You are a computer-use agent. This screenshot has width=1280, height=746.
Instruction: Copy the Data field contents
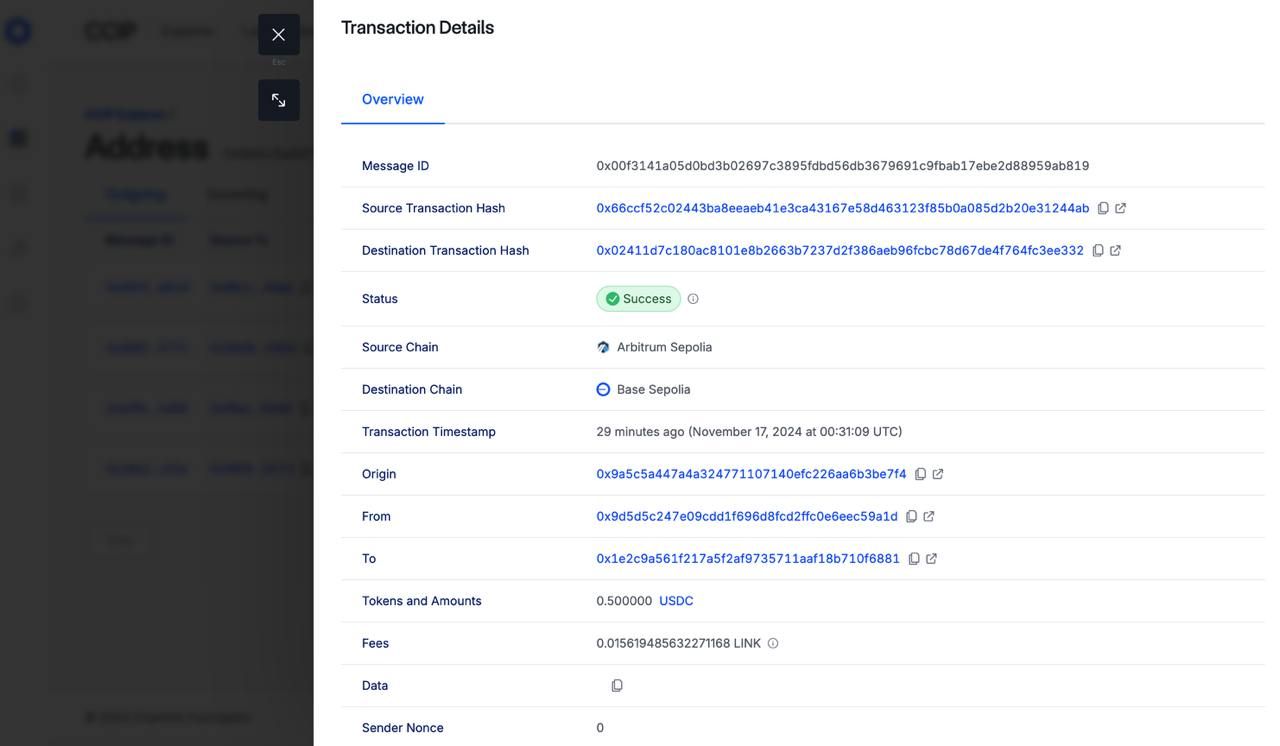tap(617, 686)
